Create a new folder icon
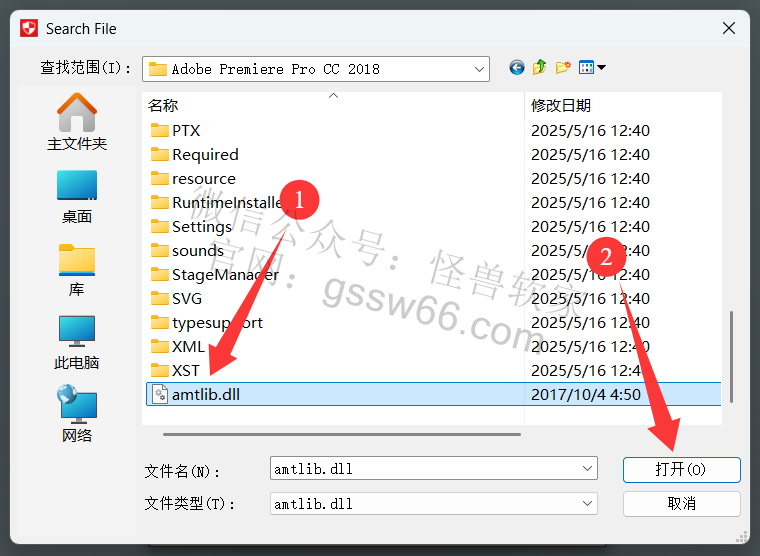This screenshot has width=760, height=556. (x=563, y=67)
